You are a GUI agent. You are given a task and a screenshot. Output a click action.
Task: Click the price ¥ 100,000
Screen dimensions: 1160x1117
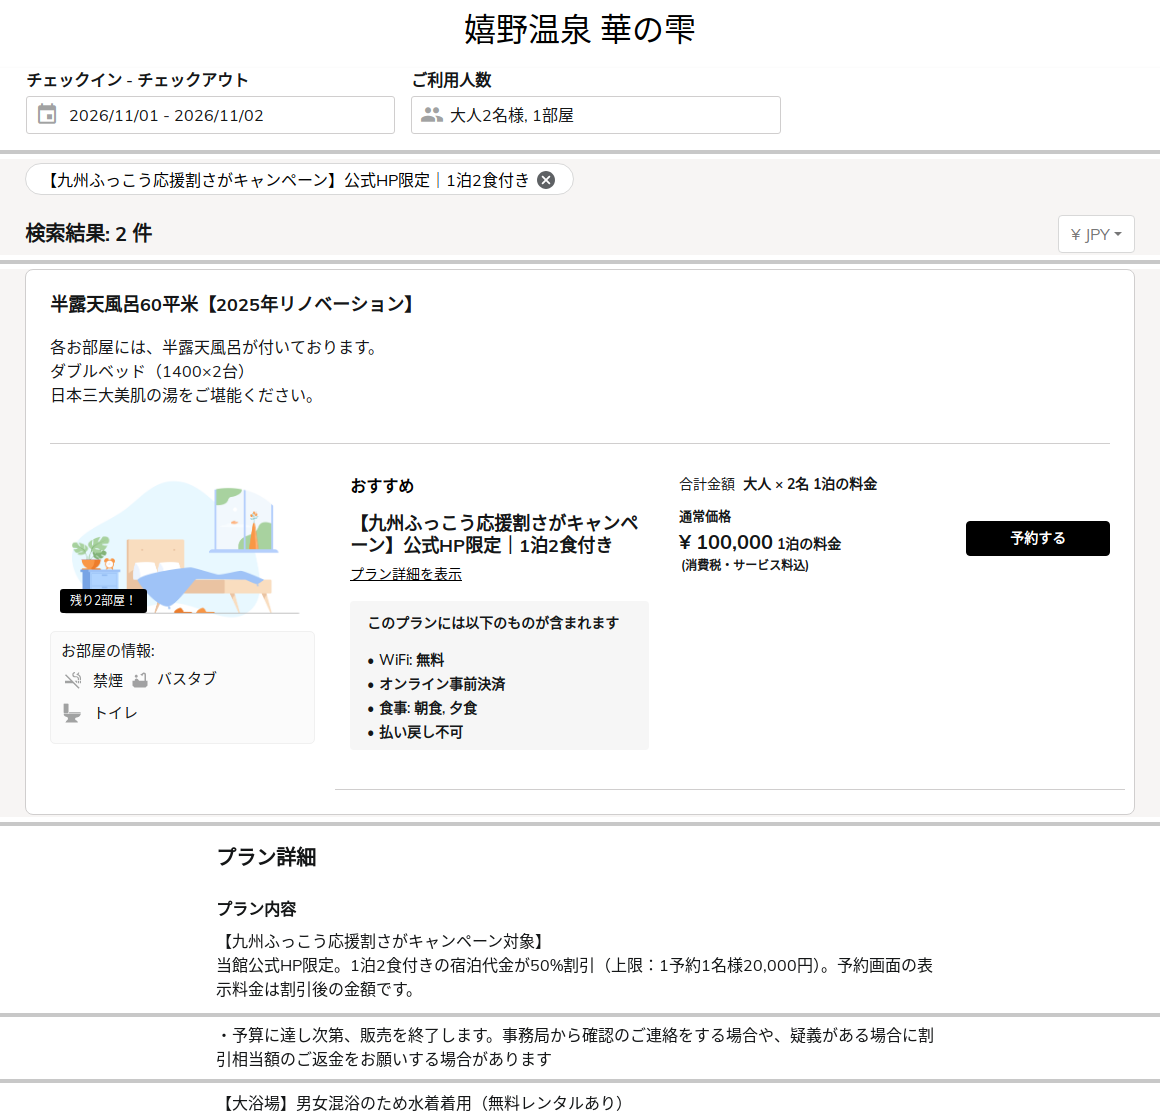coord(726,542)
